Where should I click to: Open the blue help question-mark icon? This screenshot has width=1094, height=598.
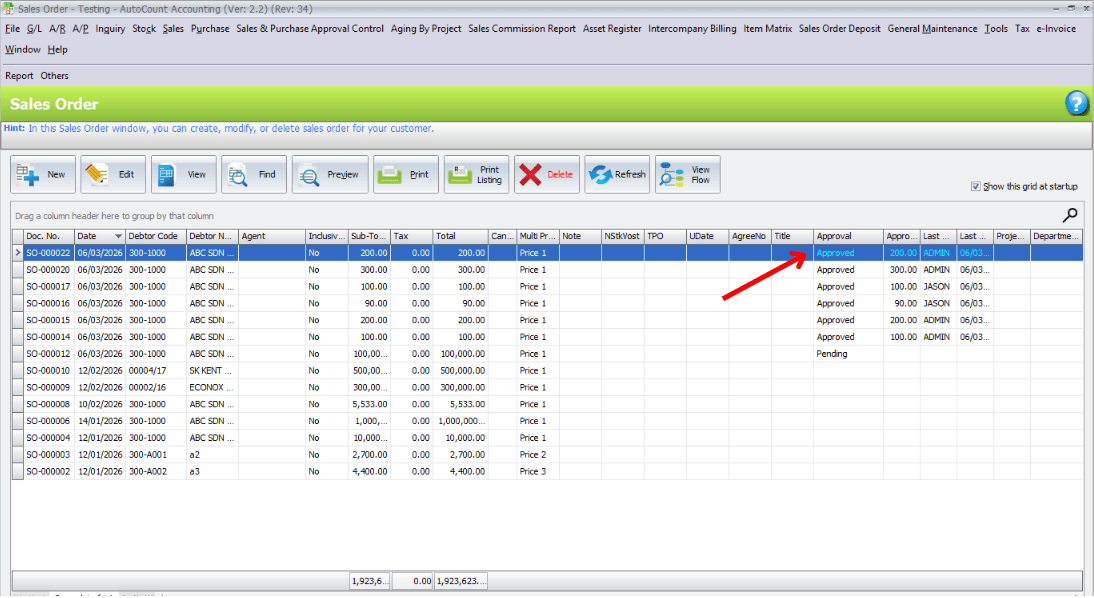pyautogui.click(x=1076, y=103)
